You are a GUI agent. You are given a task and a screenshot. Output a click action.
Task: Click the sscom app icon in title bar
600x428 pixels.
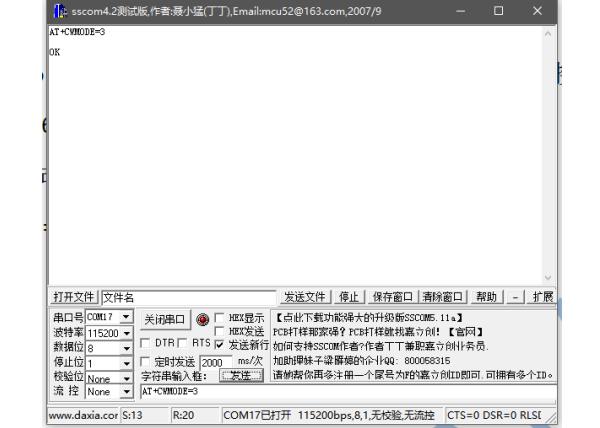point(59,11)
